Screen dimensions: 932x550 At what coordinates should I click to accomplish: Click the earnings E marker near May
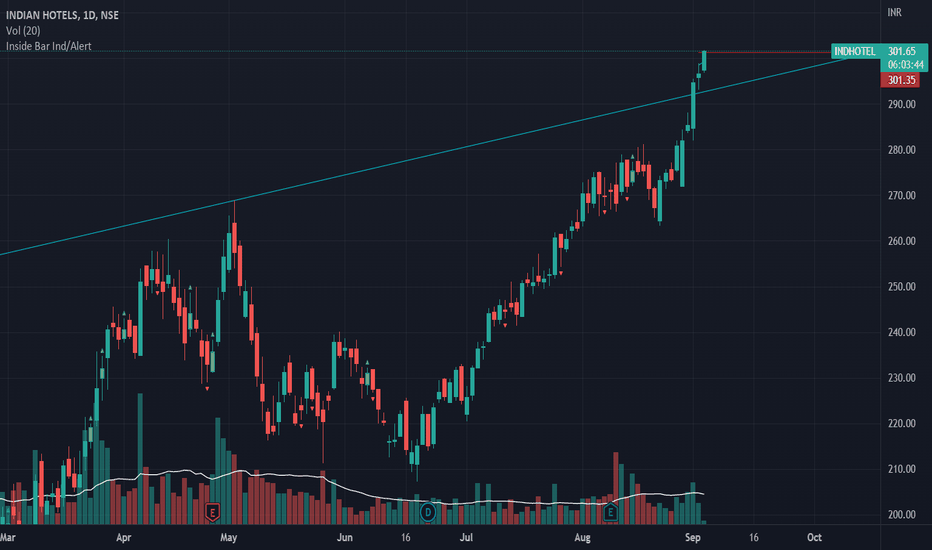[212, 512]
